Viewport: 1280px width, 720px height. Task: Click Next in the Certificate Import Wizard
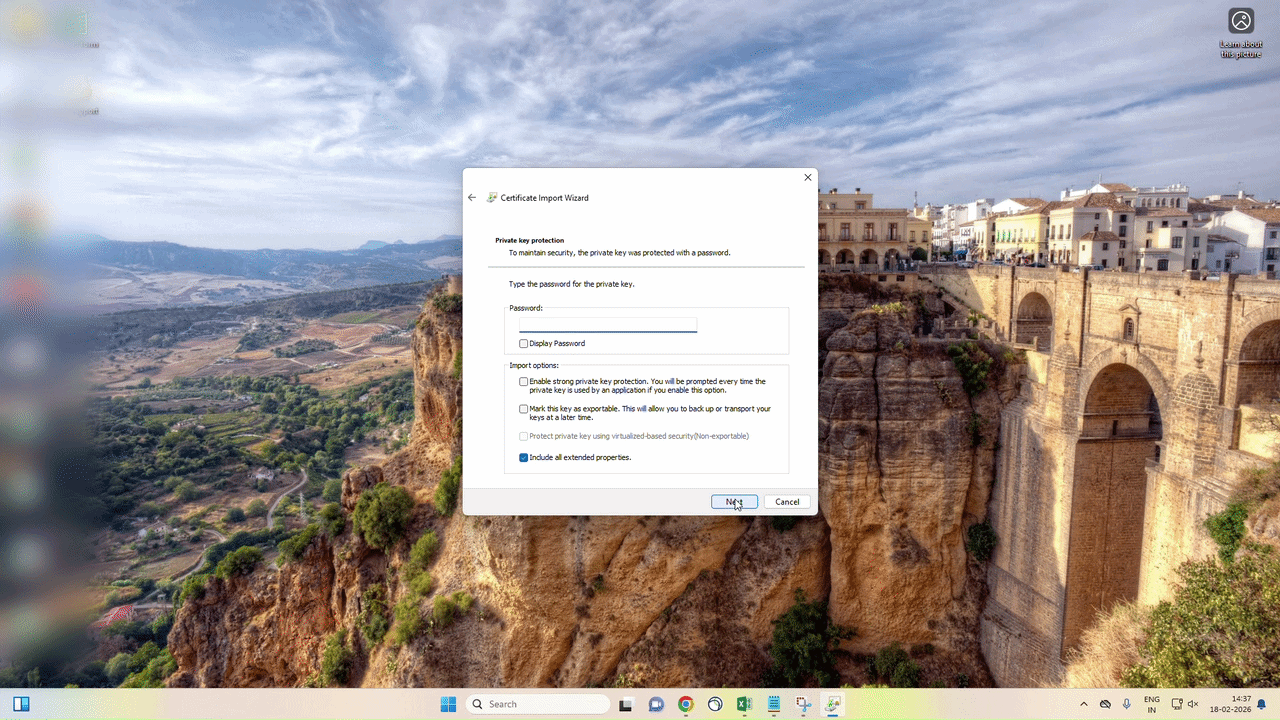point(733,501)
